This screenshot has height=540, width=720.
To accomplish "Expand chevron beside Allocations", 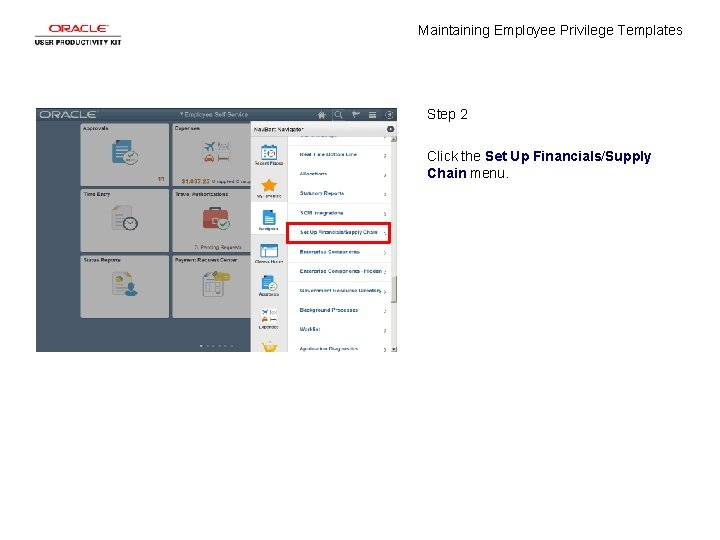I will (385, 175).
